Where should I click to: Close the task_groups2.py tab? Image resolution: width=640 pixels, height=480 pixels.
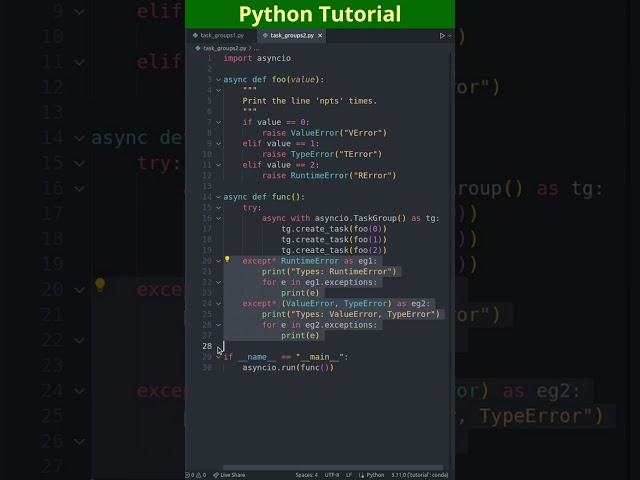pos(320,36)
